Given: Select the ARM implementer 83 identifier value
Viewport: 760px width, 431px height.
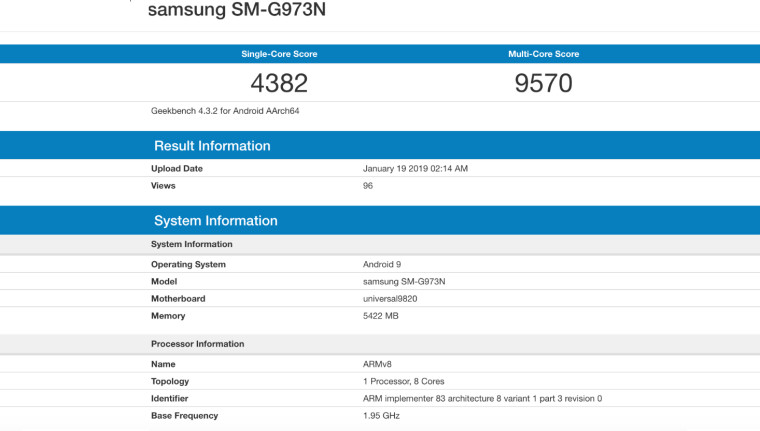Looking at the screenshot, I should click(x=482, y=399).
